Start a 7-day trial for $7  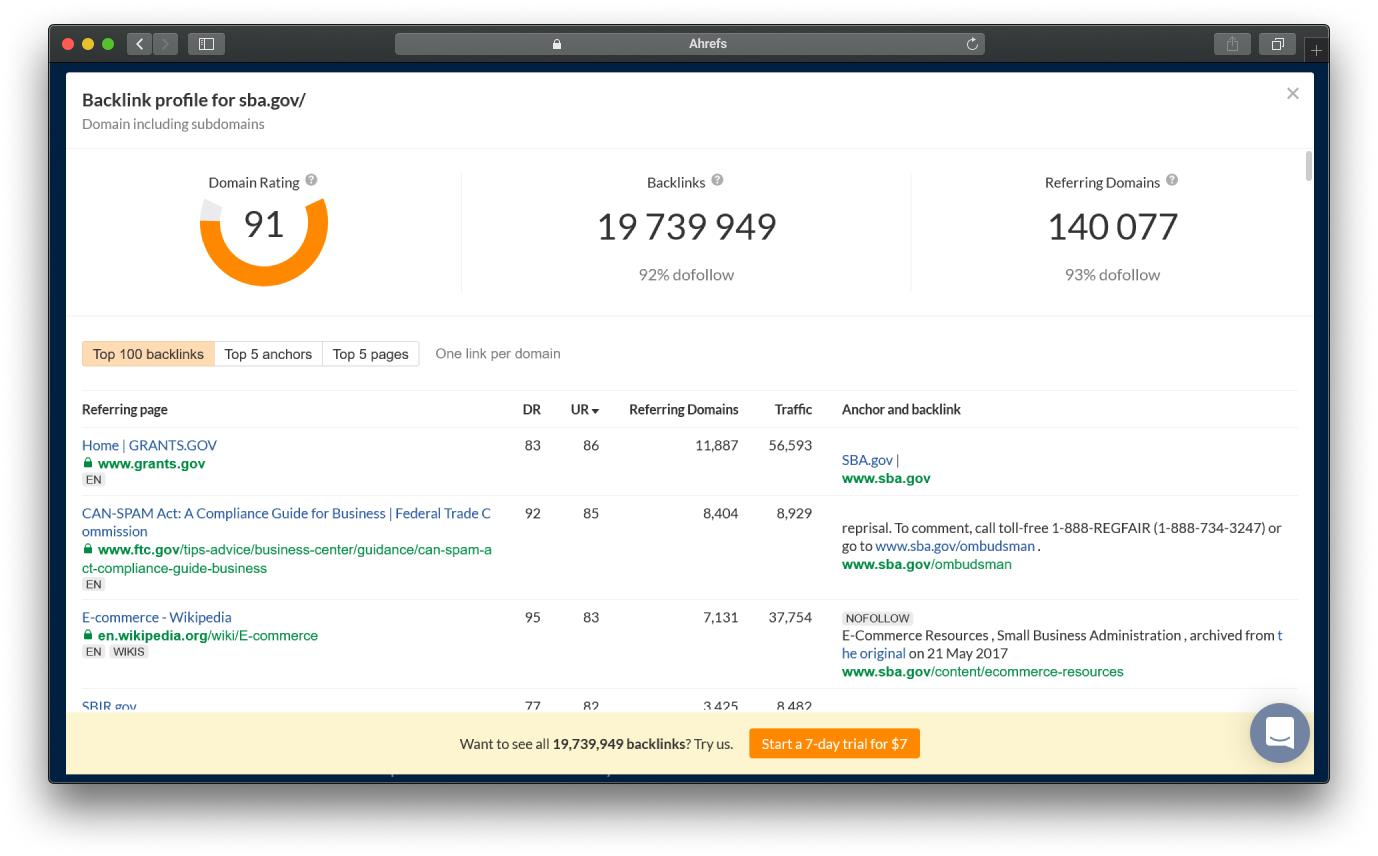pos(834,744)
